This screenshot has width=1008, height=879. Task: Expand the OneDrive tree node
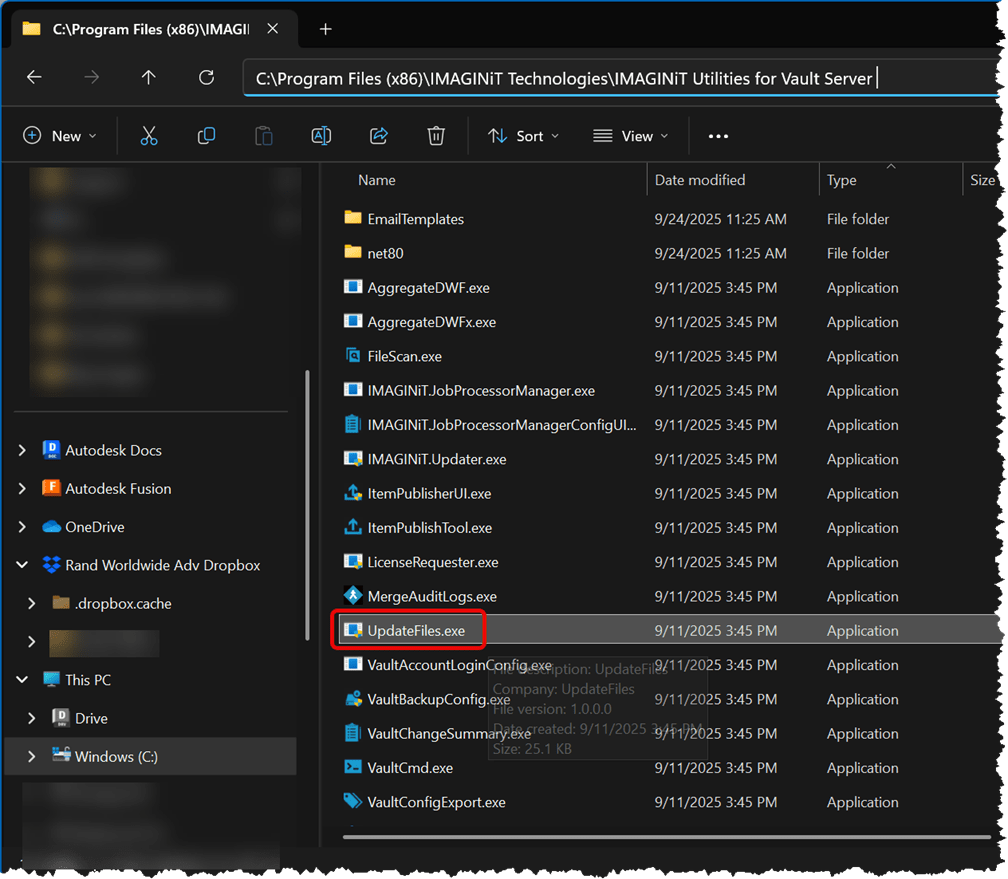click(x=22, y=527)
